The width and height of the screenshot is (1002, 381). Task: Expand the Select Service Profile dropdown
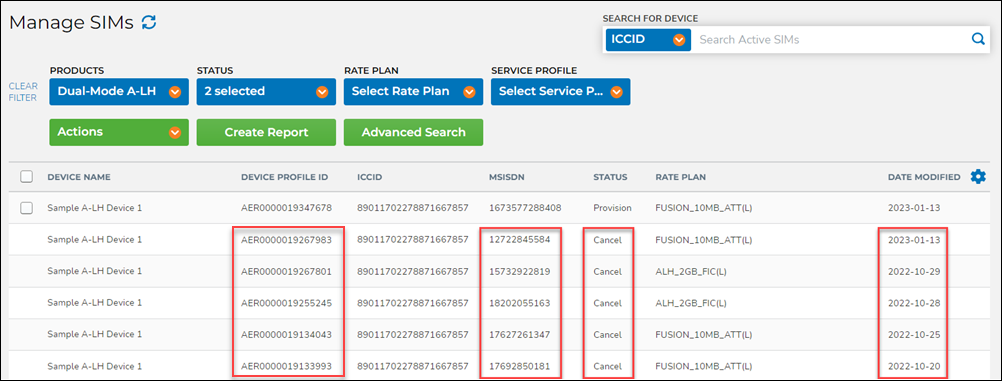click(x=560, y=91)
